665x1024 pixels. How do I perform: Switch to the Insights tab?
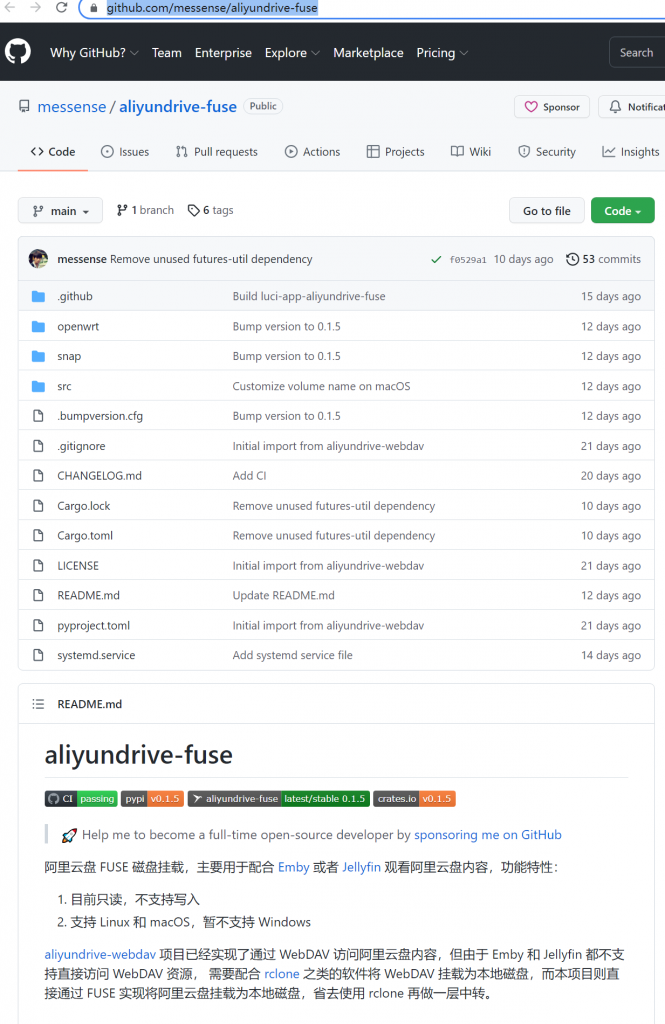pos(630,152)
